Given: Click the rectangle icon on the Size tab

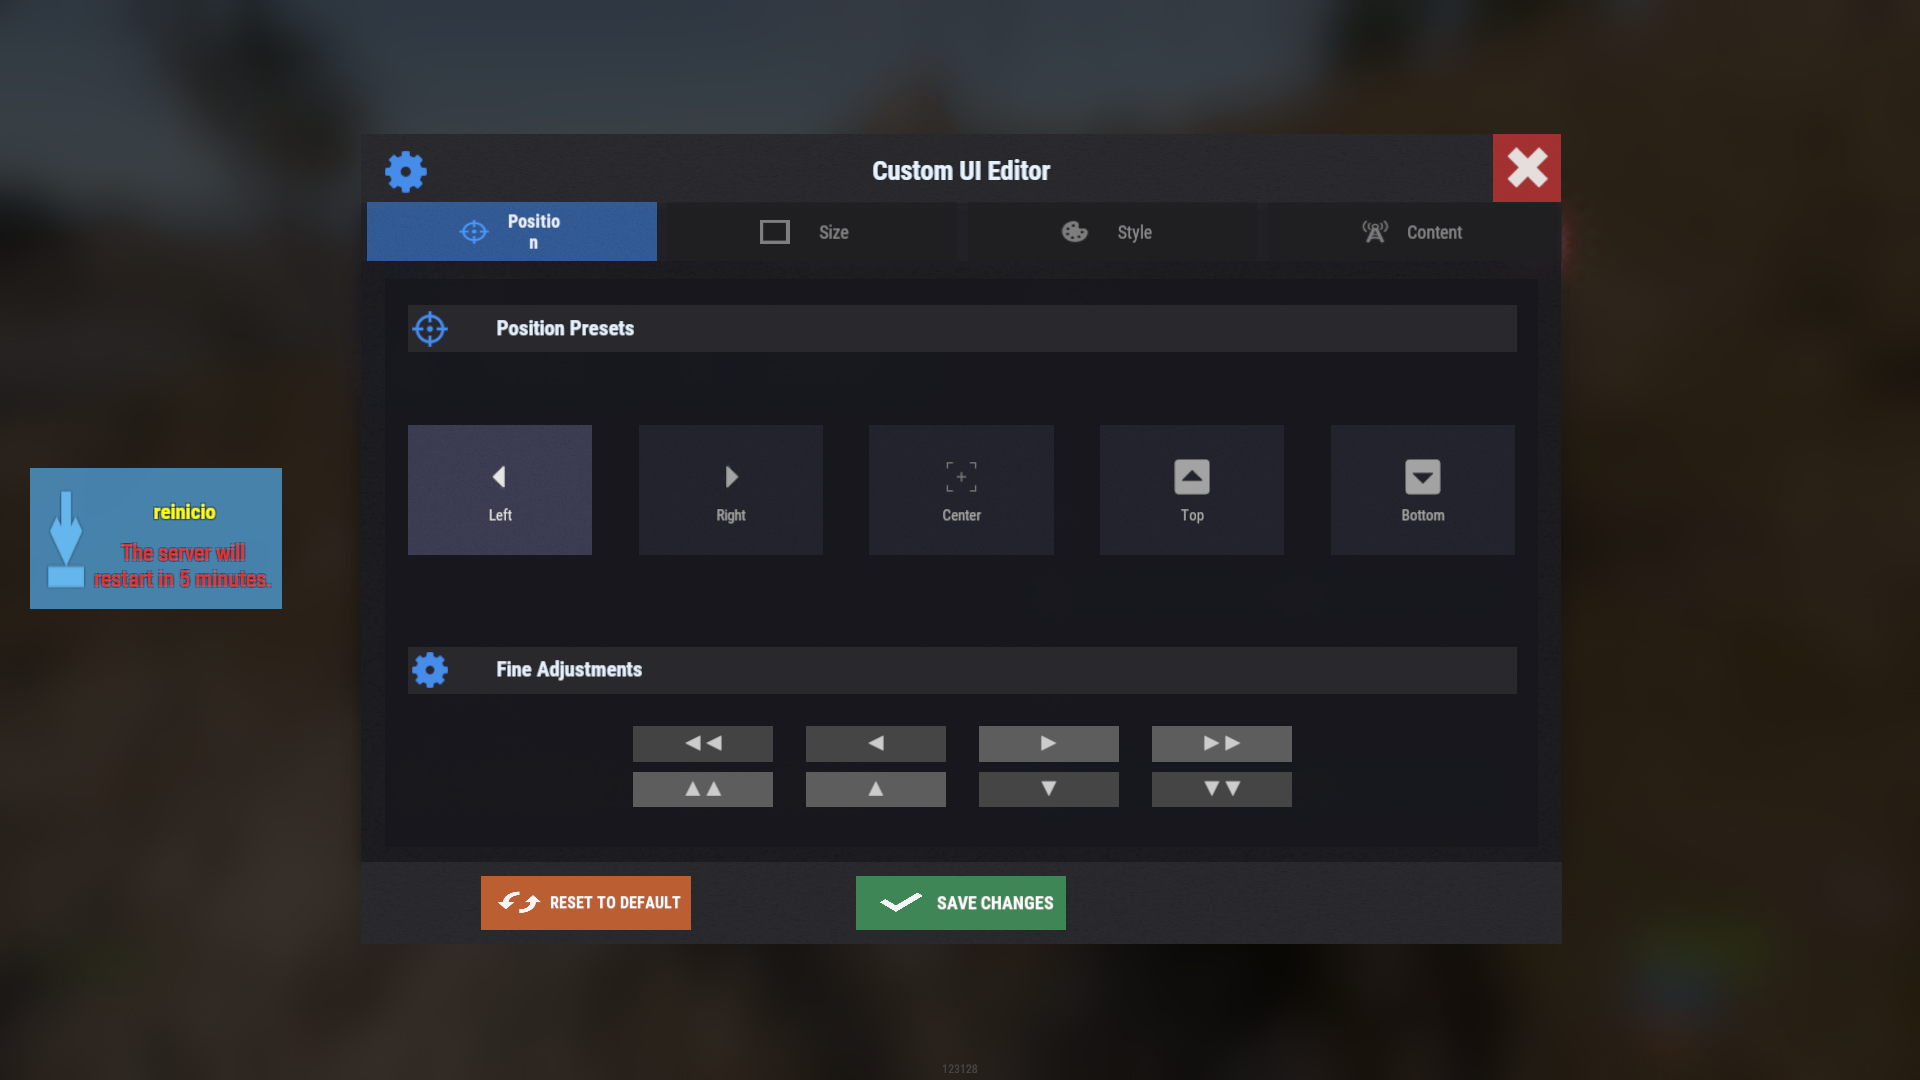Looking at the screenshot, I should click(x=775, y=232).
